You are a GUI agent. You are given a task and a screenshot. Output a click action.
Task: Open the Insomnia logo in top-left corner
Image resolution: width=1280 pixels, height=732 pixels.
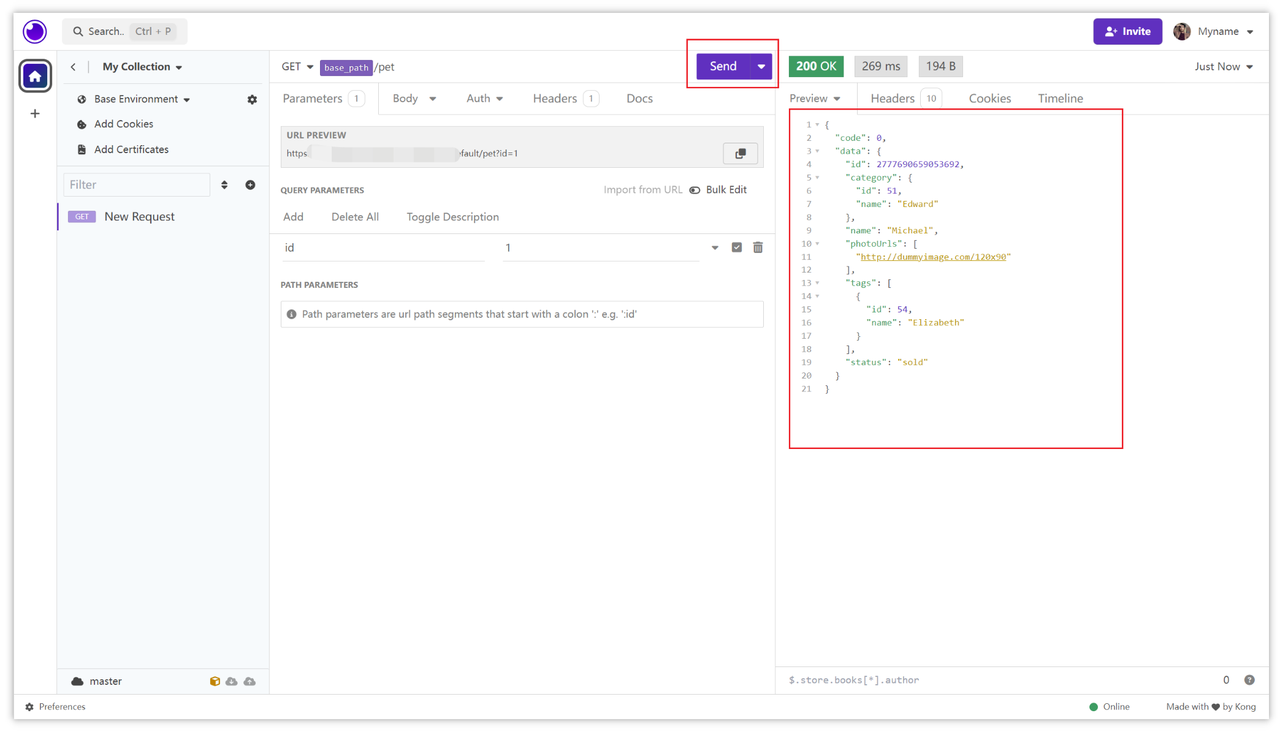point(35,31)
